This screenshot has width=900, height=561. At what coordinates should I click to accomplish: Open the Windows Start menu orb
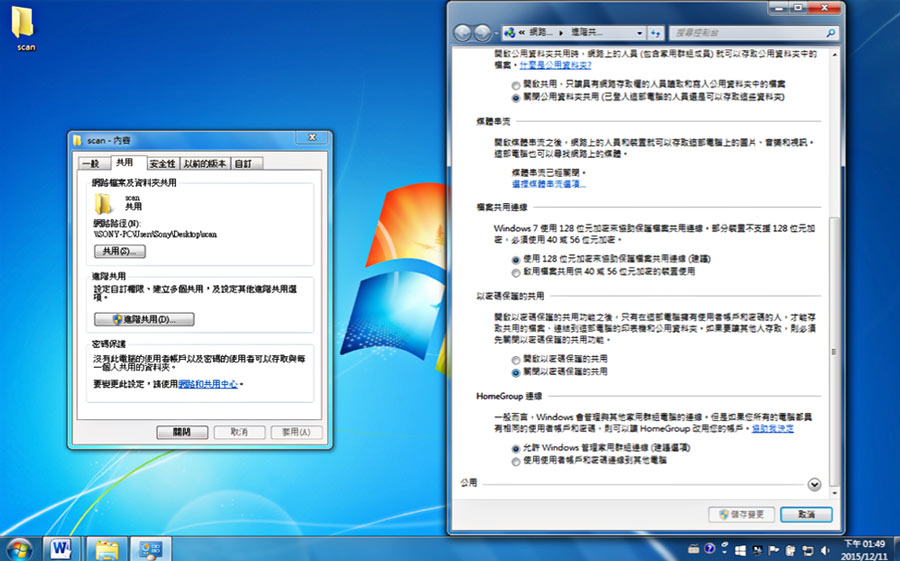click(20, 550)
